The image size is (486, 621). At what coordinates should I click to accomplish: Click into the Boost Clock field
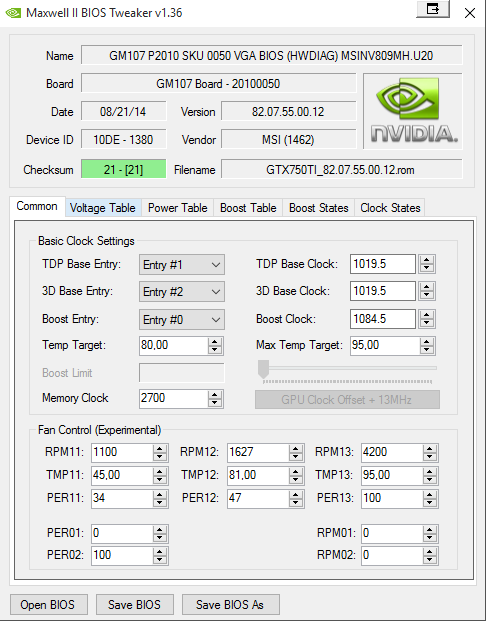click(383, 319)
